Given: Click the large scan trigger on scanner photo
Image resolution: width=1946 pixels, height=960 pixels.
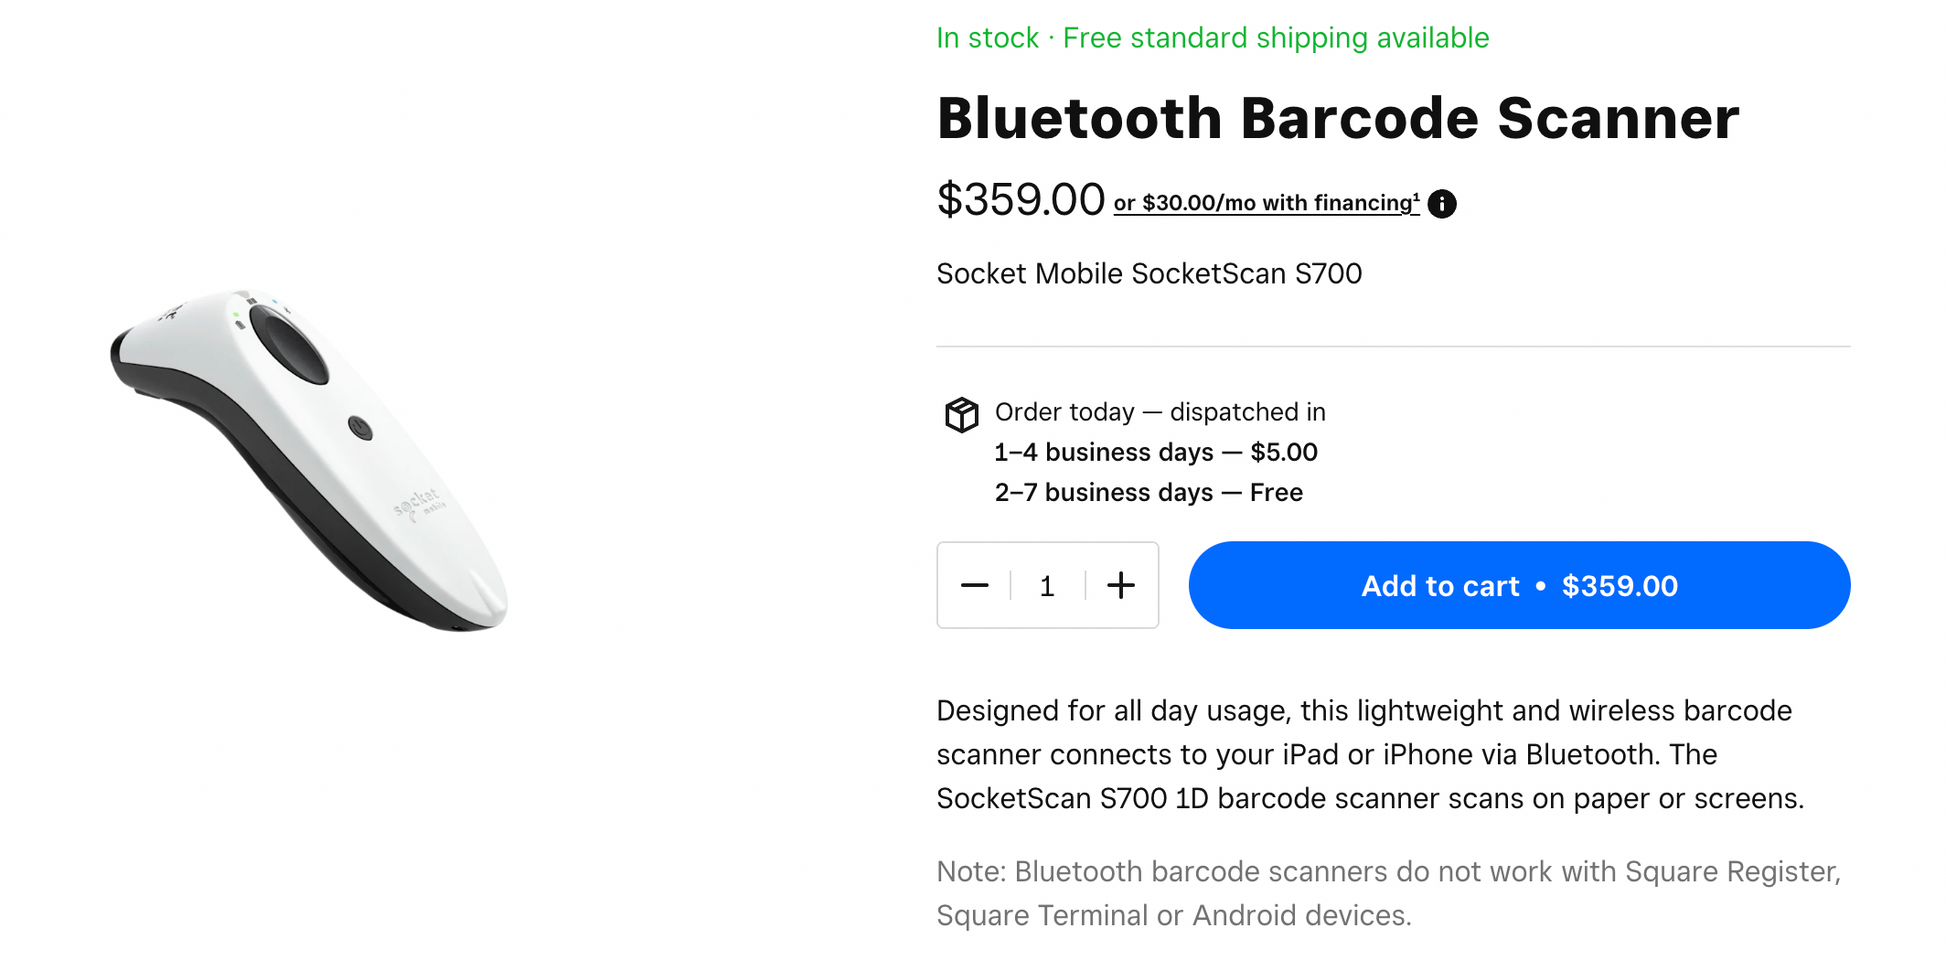Looking at the screenshot, I should coord(289,346).
